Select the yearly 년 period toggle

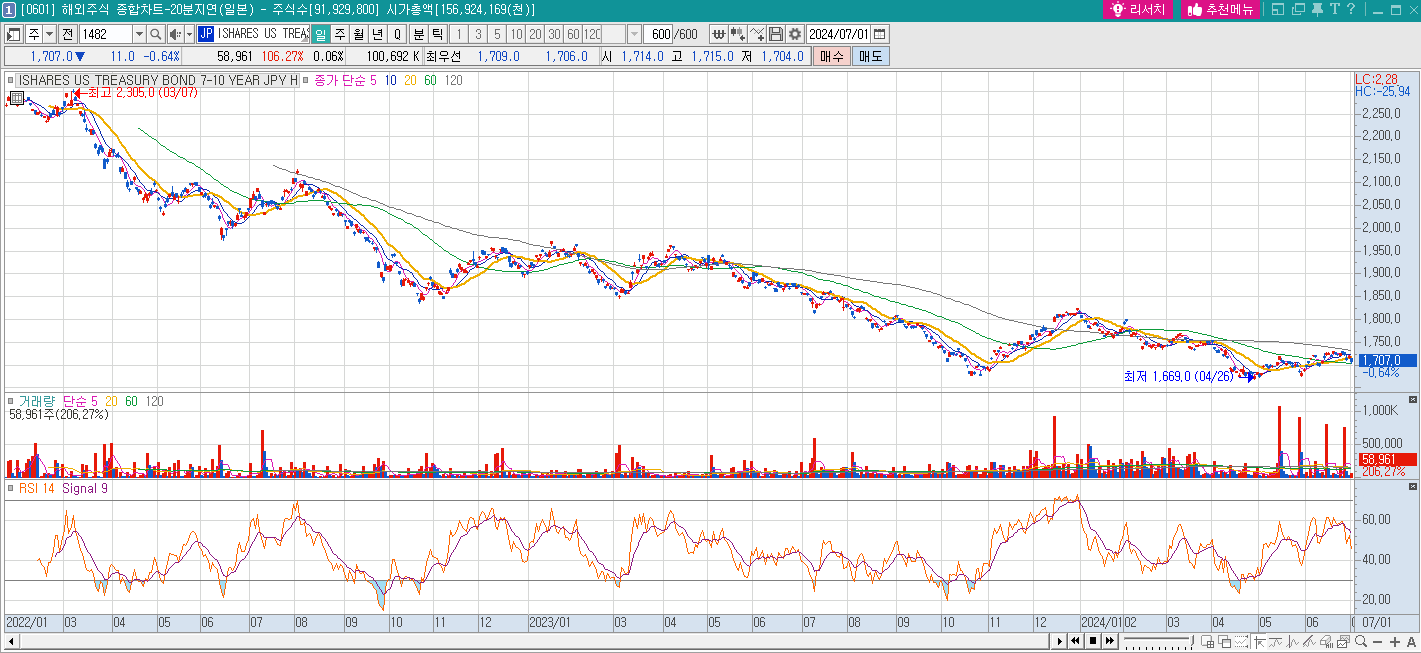pyautogui.click(x=377, y=34)
